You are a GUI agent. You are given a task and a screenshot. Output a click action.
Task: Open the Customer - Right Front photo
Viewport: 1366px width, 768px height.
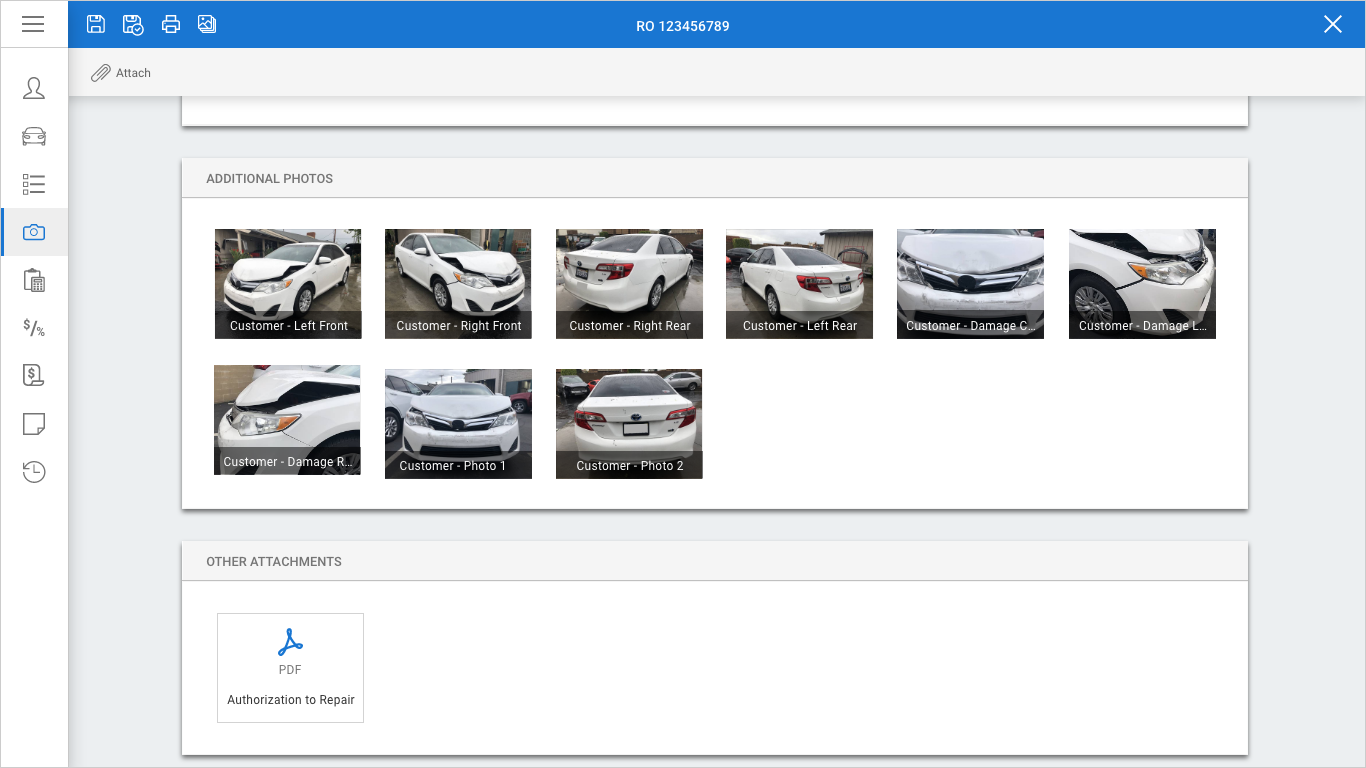click(x=458, y=284)
